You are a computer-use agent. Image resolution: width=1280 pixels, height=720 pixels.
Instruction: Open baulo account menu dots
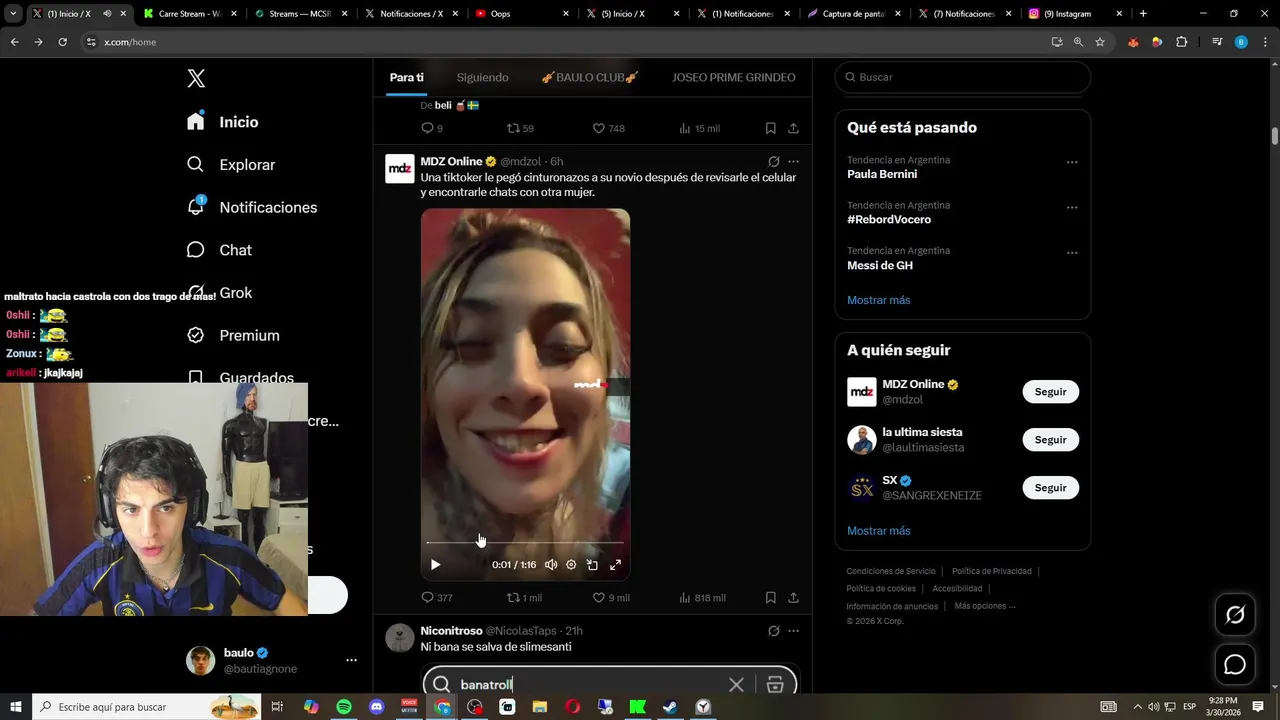click(351, 660)
